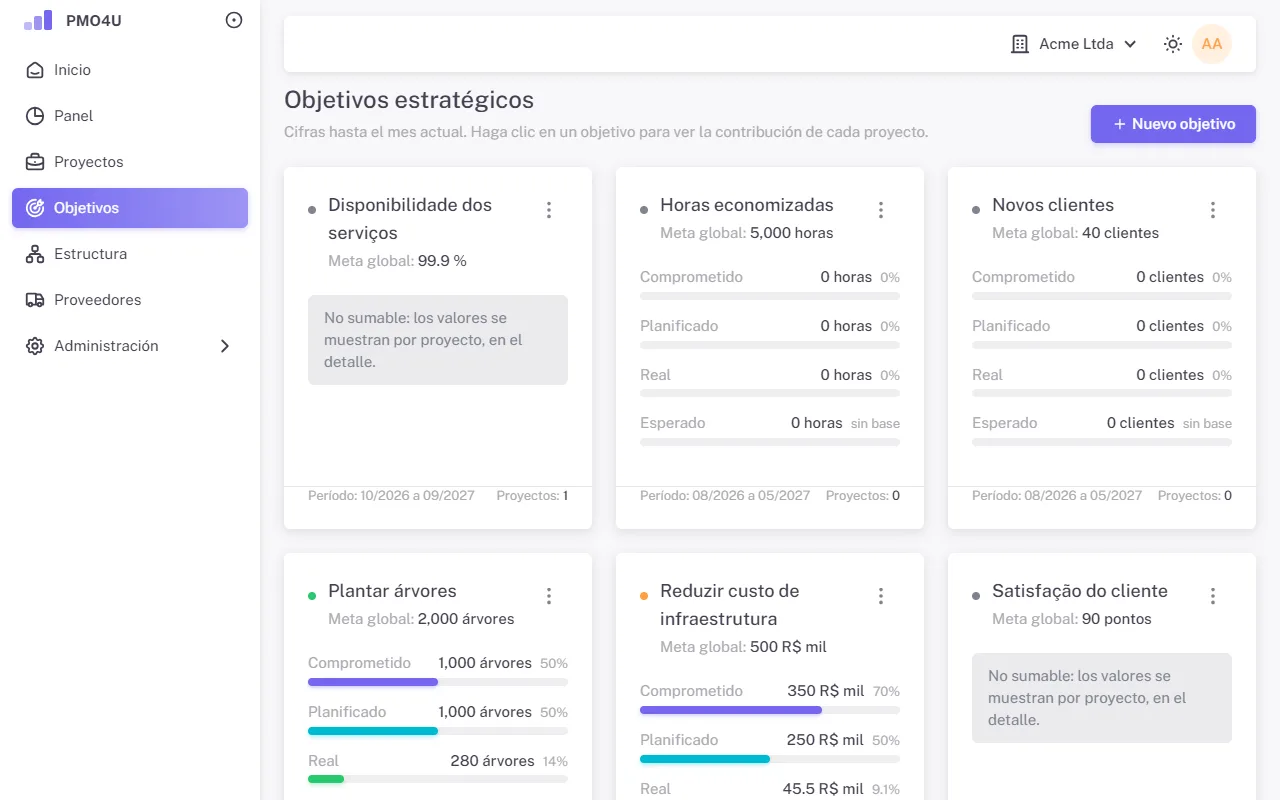Click the Objetivos target icon

coord(35,208)
